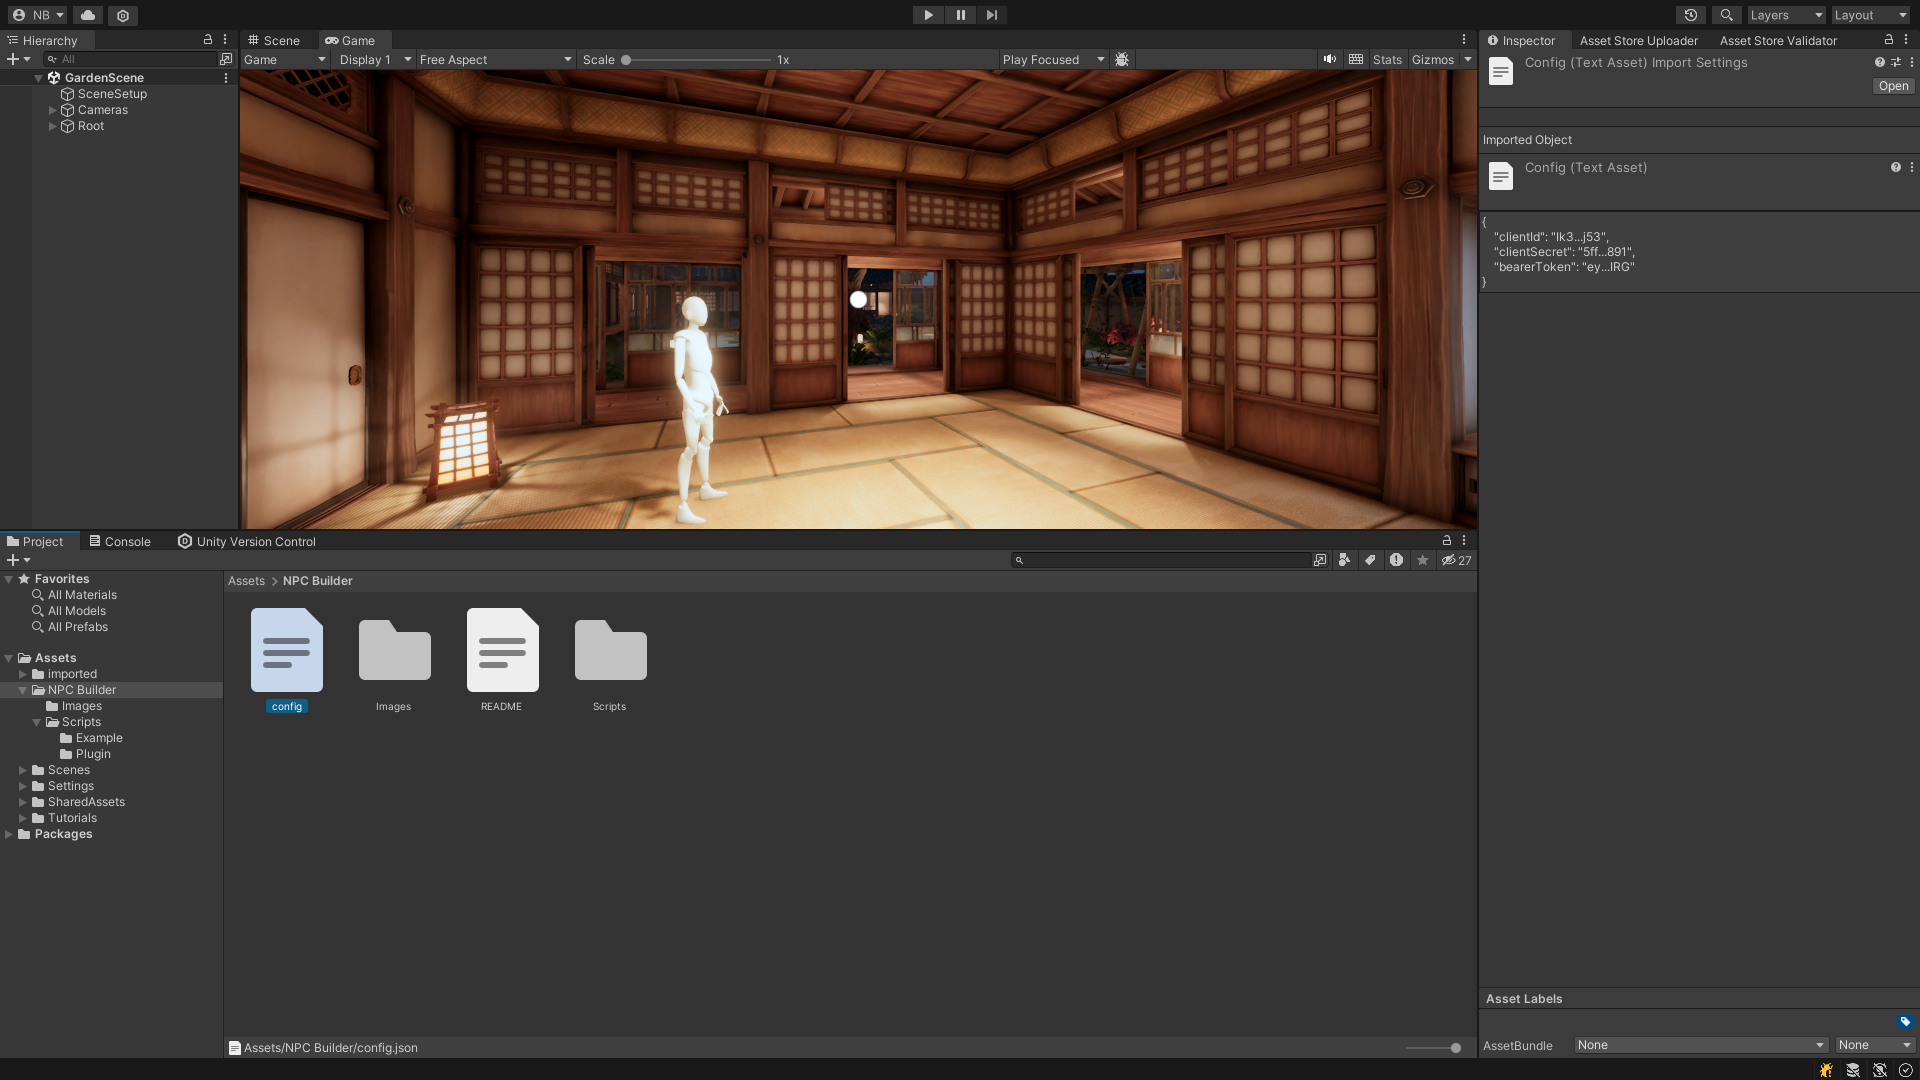The image size is (1920, 1080).
Task: Click the favorites star search icon
Action: click(1422, 560)
